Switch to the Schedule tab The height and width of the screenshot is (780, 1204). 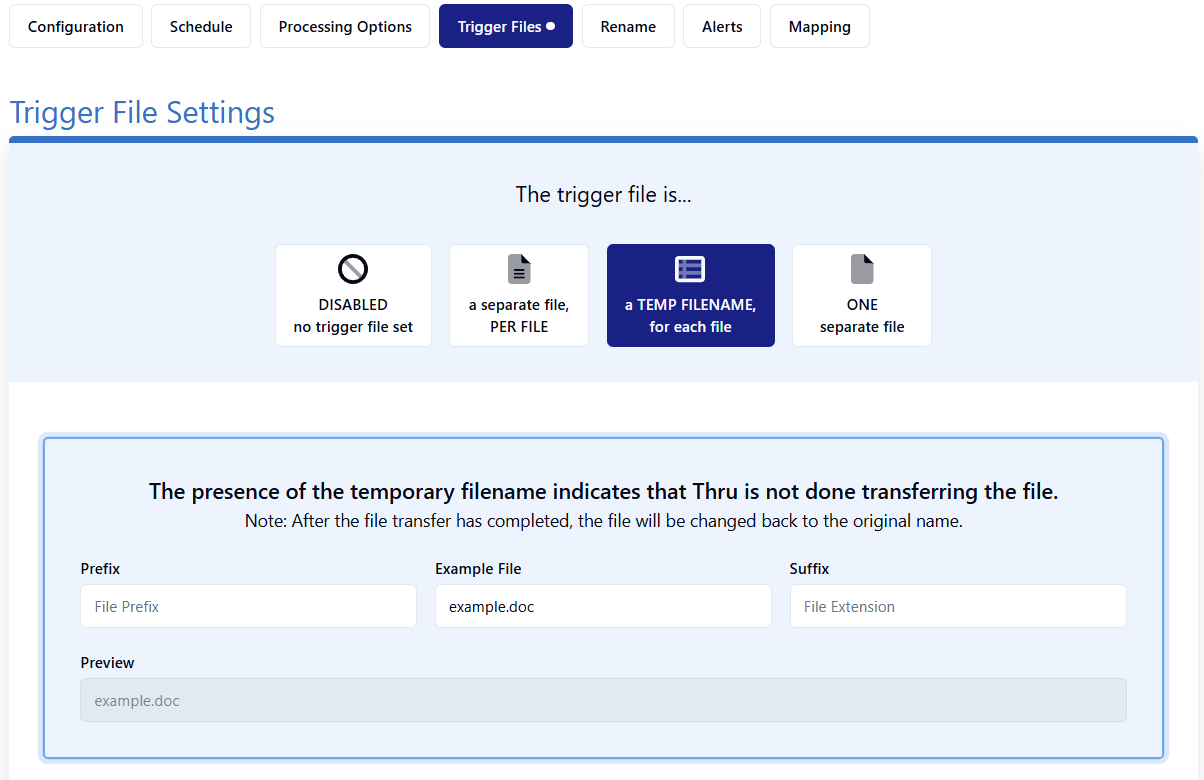click(201, 27)
